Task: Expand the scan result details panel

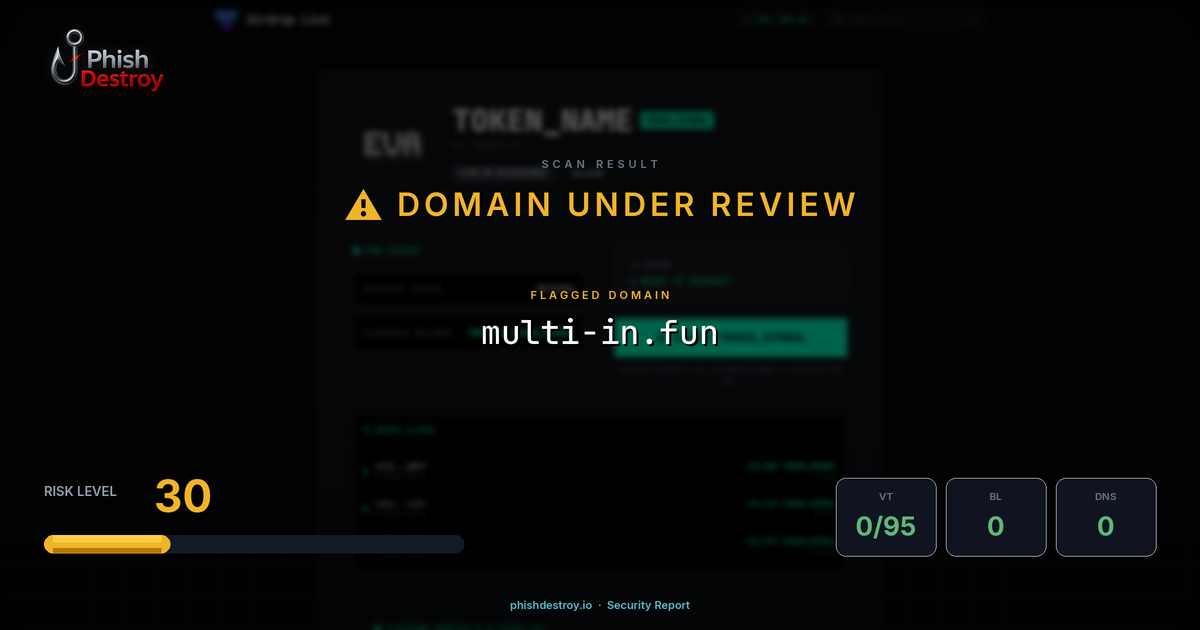Action: [600, 164]
